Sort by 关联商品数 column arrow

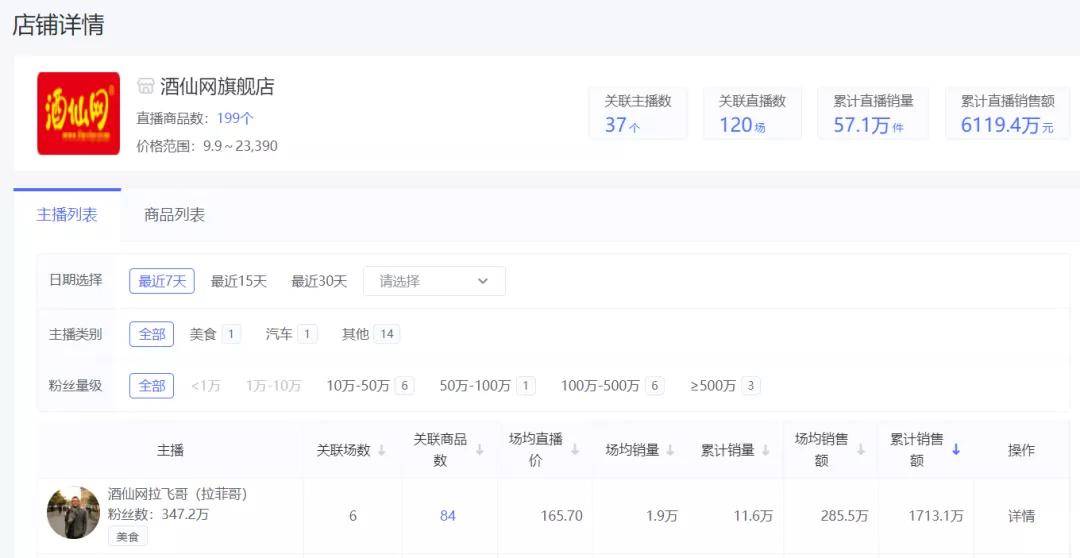[479, 450]
